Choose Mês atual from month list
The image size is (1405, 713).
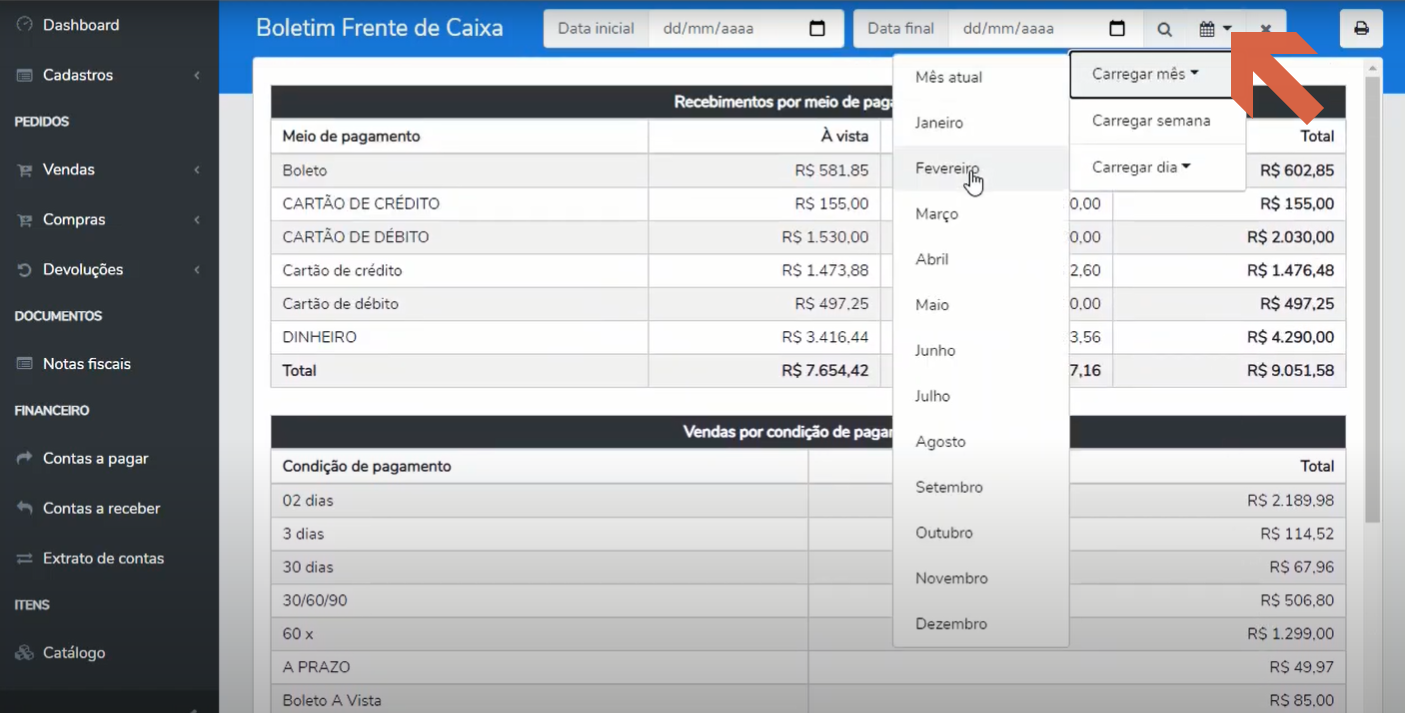[x=981, y=77]
